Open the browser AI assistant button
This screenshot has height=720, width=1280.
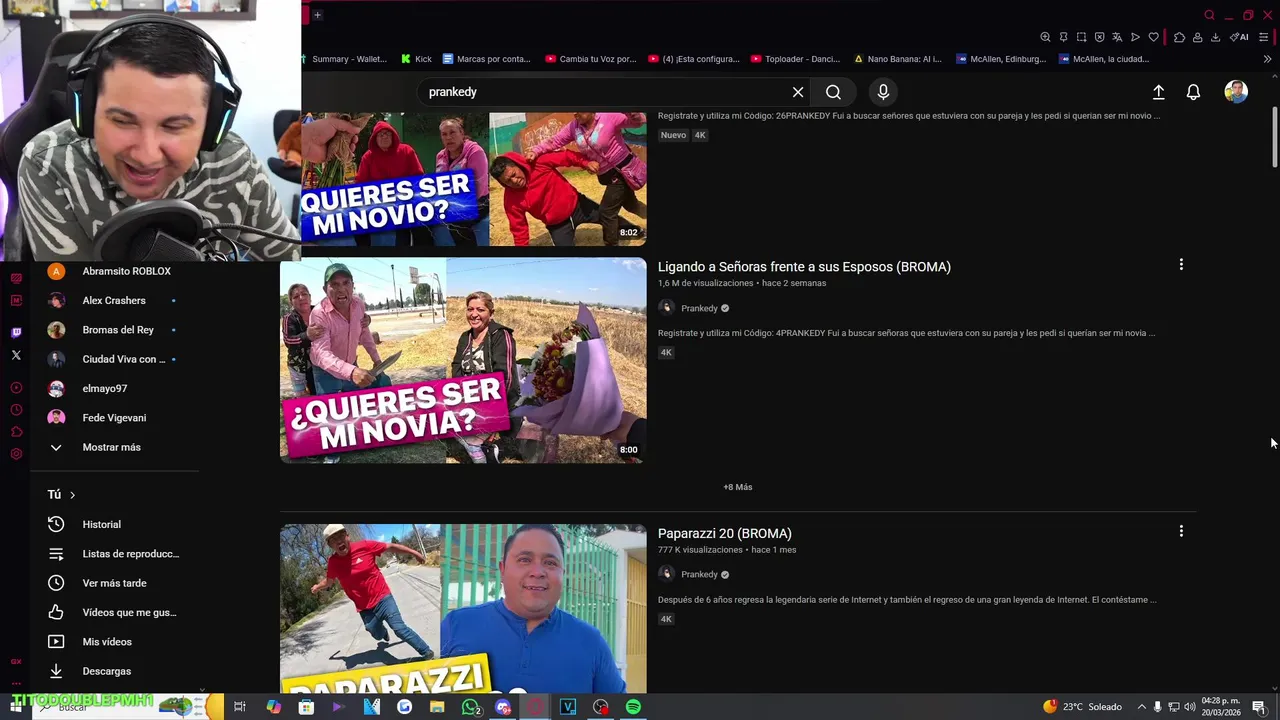pyautogui.click(x=1239, y=37)
